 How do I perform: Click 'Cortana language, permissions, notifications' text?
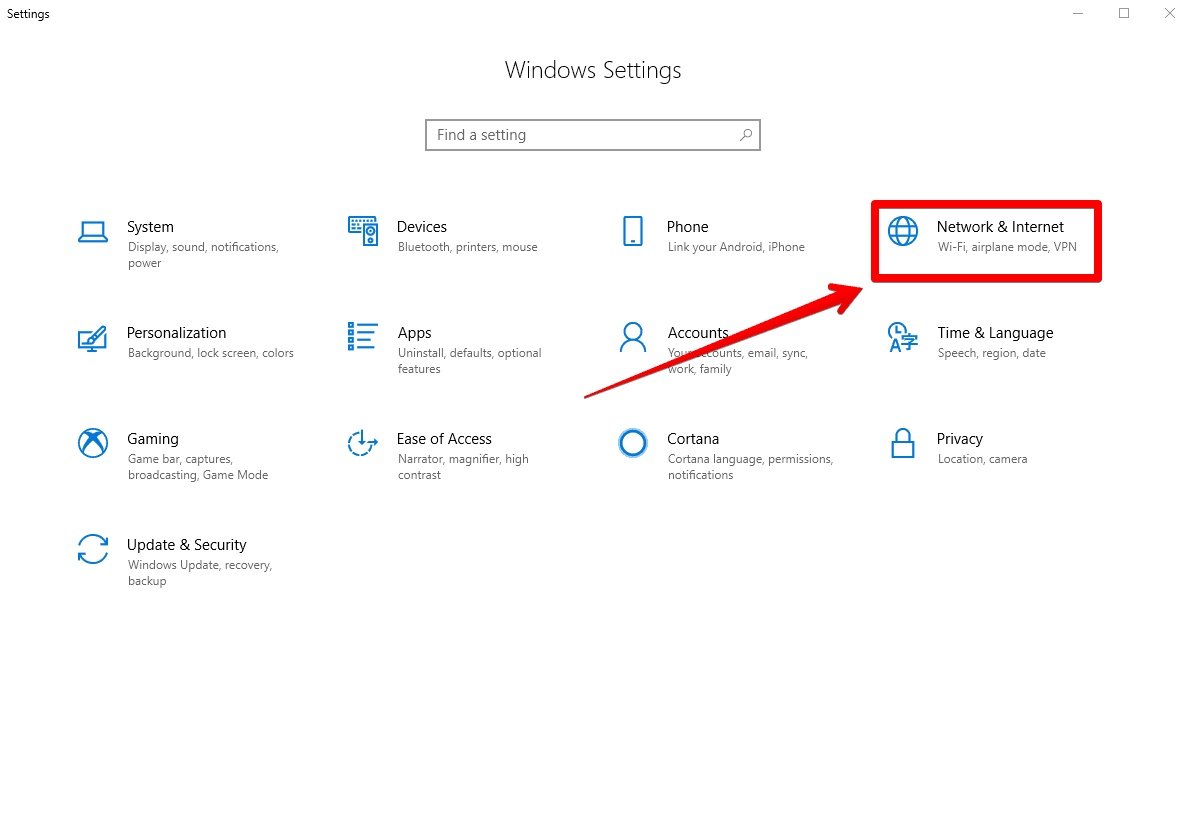point(750,467)
